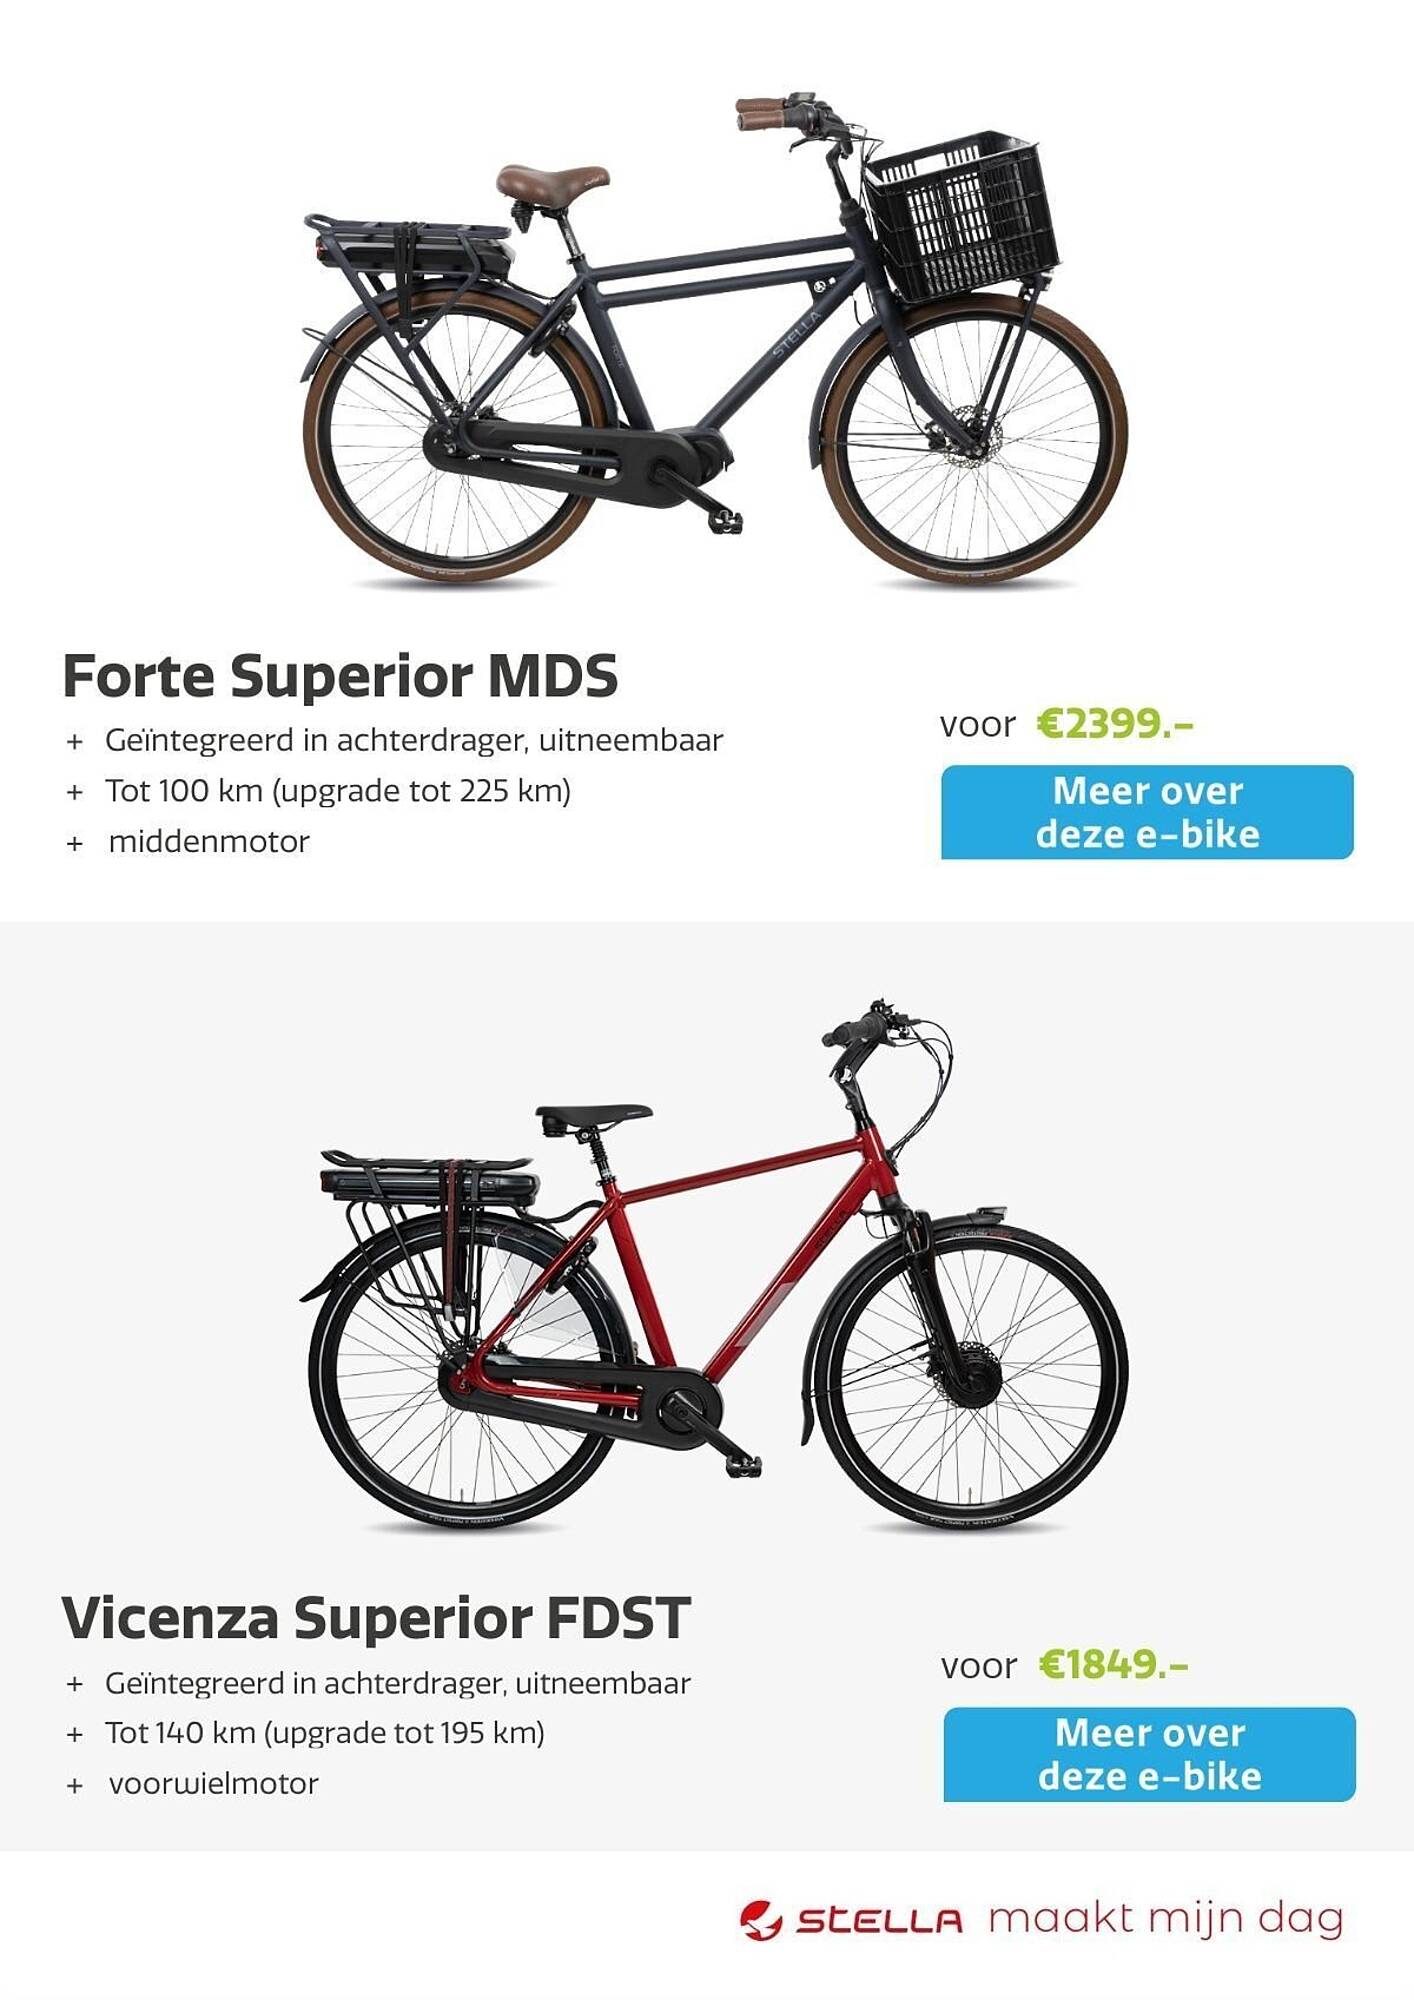This screenshot has width=1414, height=2000.
Task: Click the Tot 100 km upgrade text
Action: (338, 791)
